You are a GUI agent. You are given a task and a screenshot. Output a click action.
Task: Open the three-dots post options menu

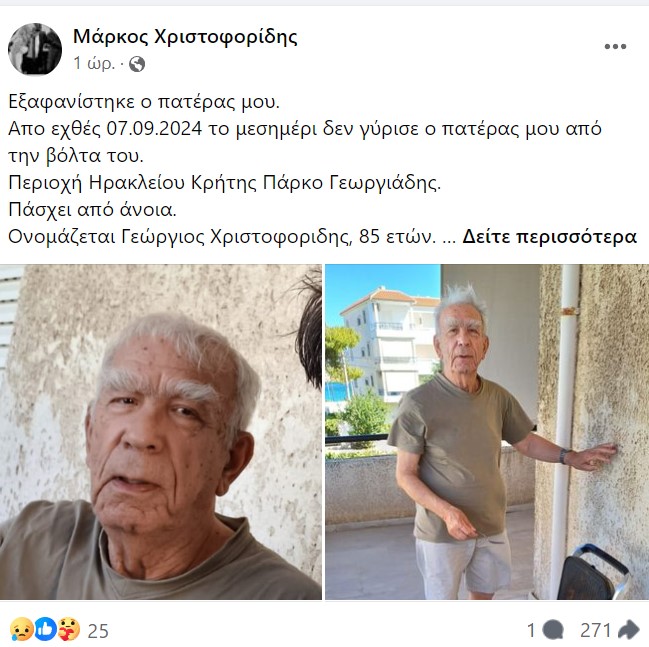[615, 46]
